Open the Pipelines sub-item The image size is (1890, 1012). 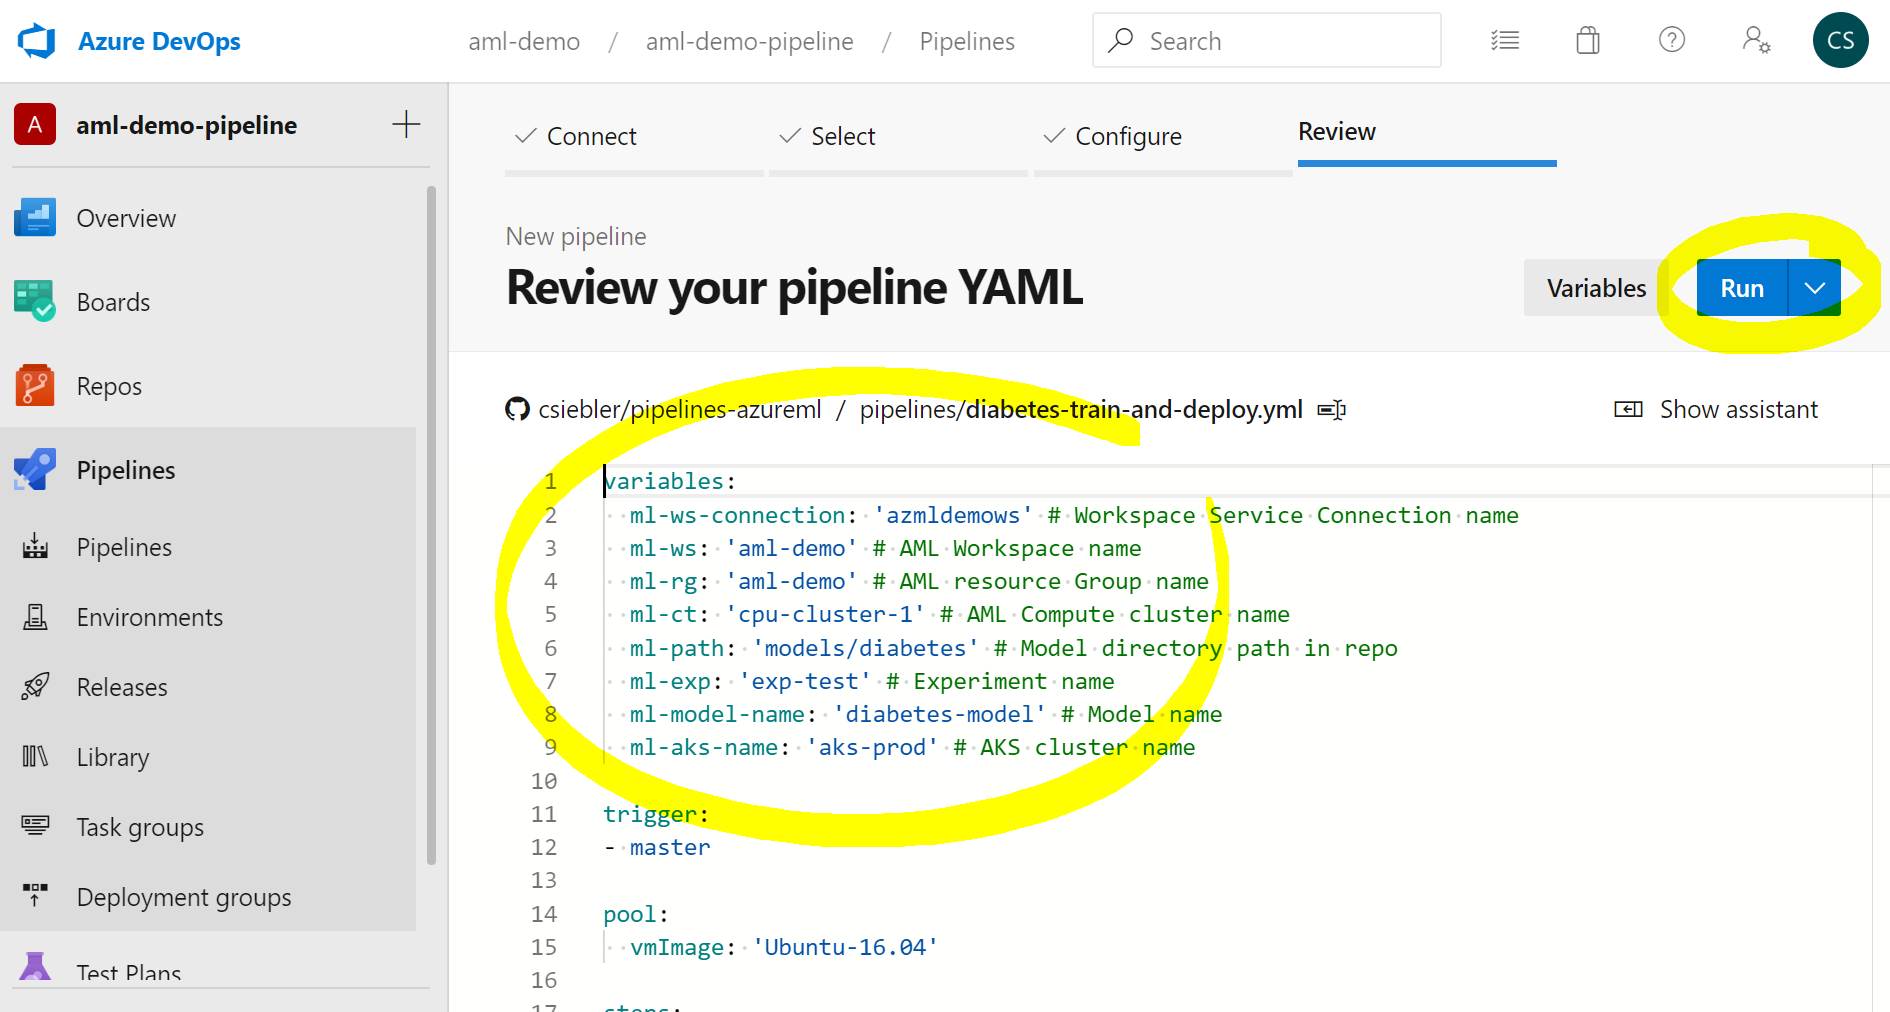pyautogui.click(x=208, y=547)
